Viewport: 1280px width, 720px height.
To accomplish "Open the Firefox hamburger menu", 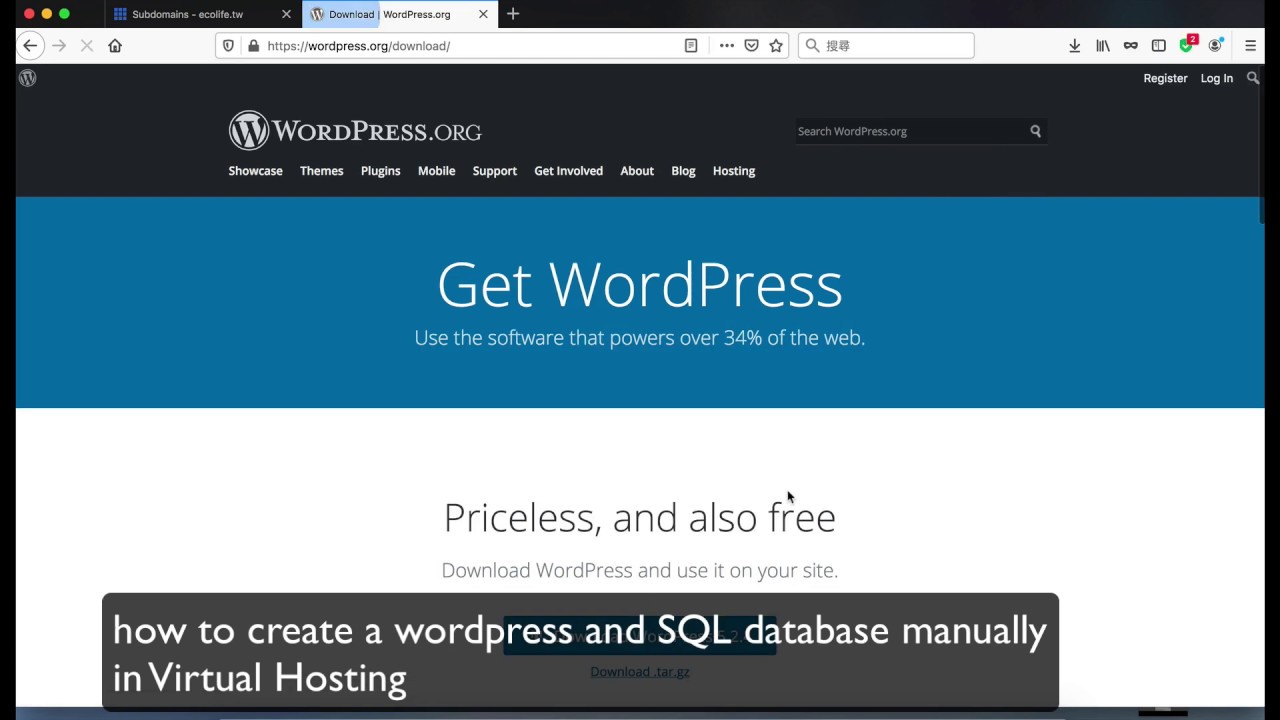I will click(x=1250, y=45).
